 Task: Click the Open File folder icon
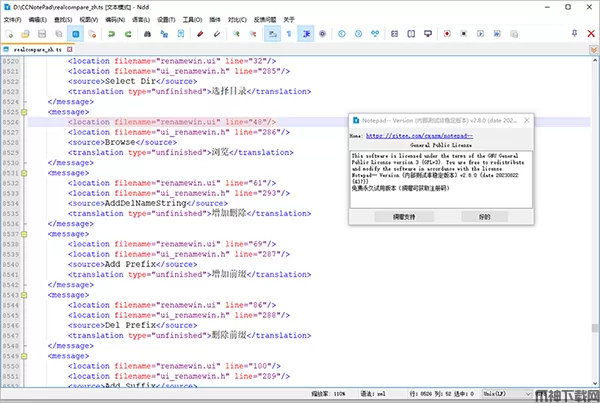pyautogui.click(x=25, y=33)
